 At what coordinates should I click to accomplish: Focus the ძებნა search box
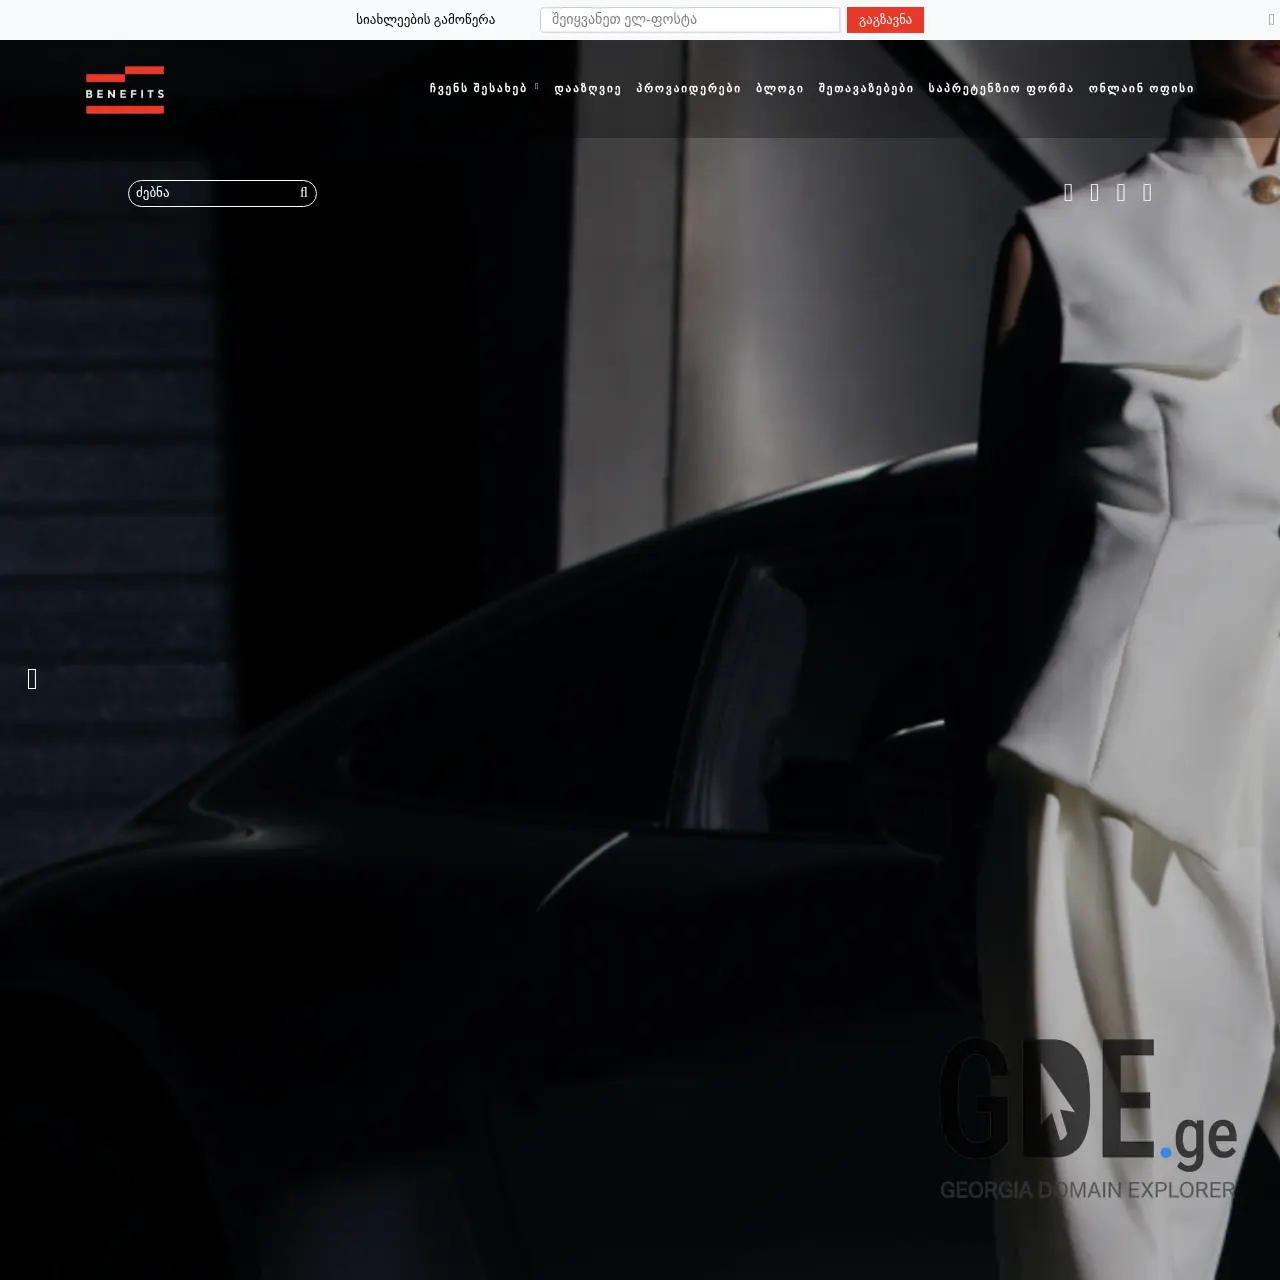(x=210, y=193)
